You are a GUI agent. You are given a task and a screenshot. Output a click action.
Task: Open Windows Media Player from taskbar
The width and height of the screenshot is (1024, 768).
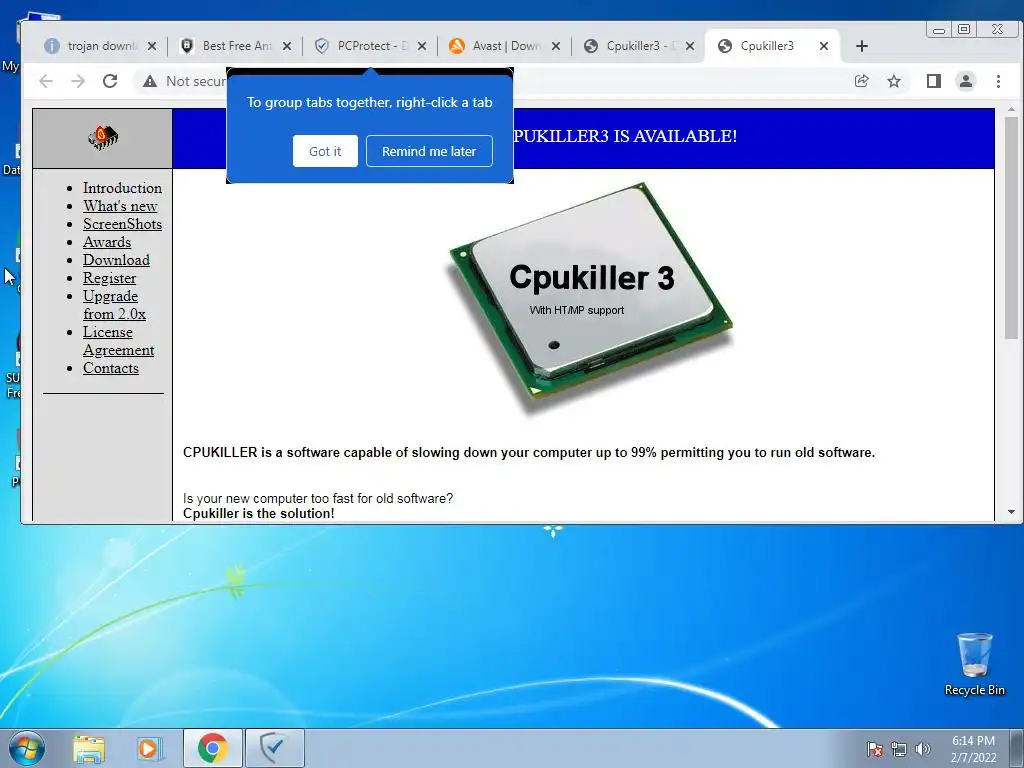tap(150, 748)
